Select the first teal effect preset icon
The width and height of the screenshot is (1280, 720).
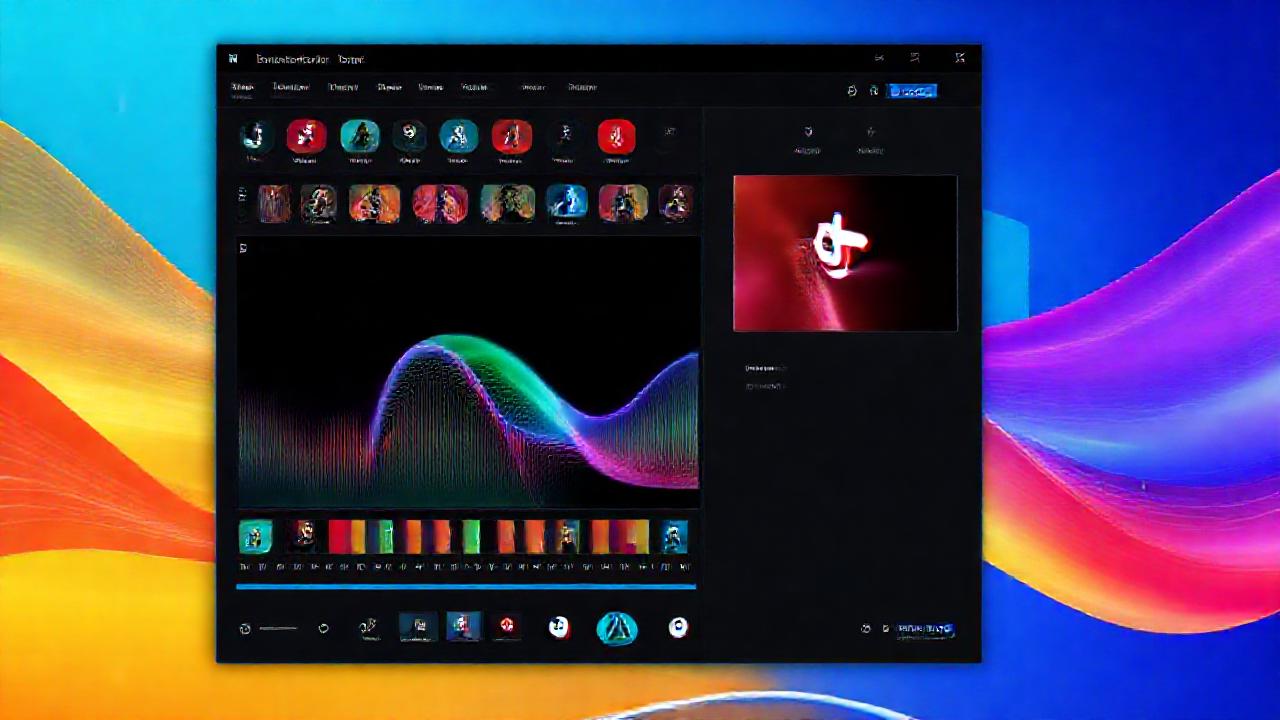point(359,138)
